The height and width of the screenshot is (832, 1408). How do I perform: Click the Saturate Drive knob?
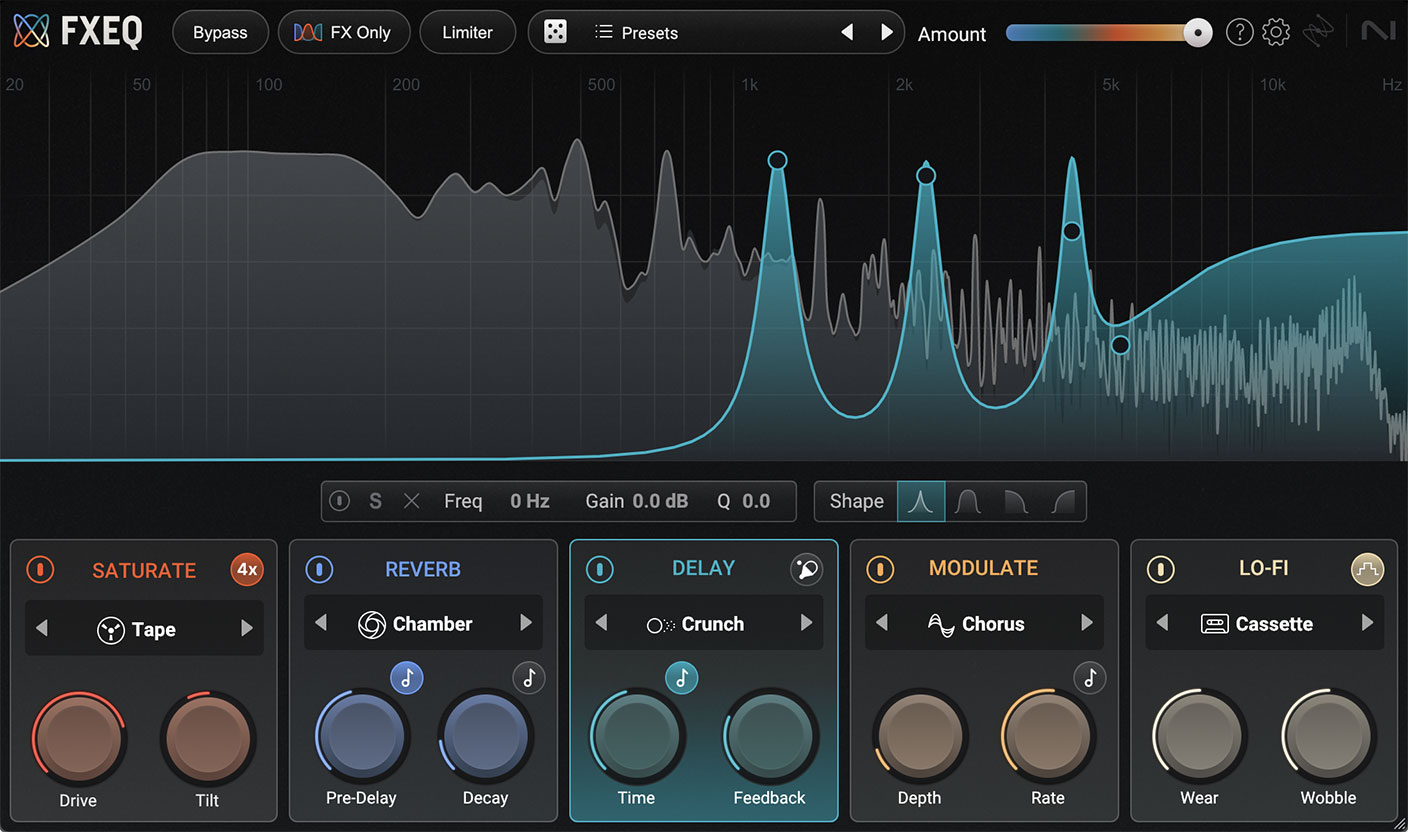pyautogui.click(x=78, y=738)
